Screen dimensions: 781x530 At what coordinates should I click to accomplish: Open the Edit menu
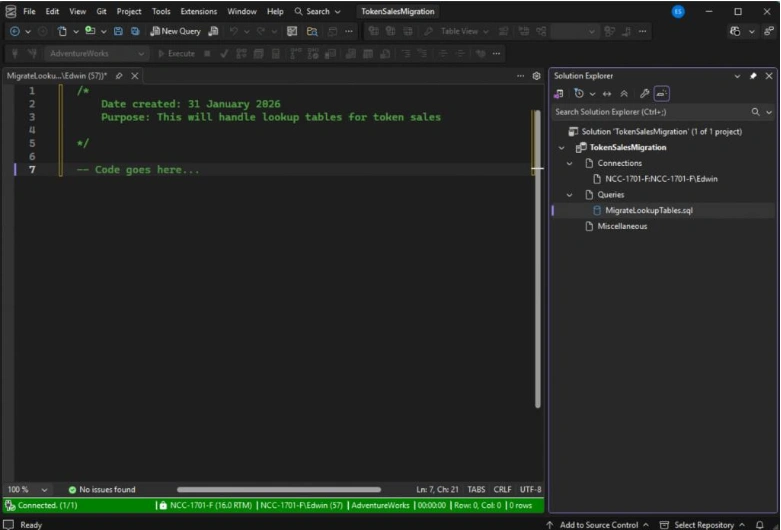(52, 11)
